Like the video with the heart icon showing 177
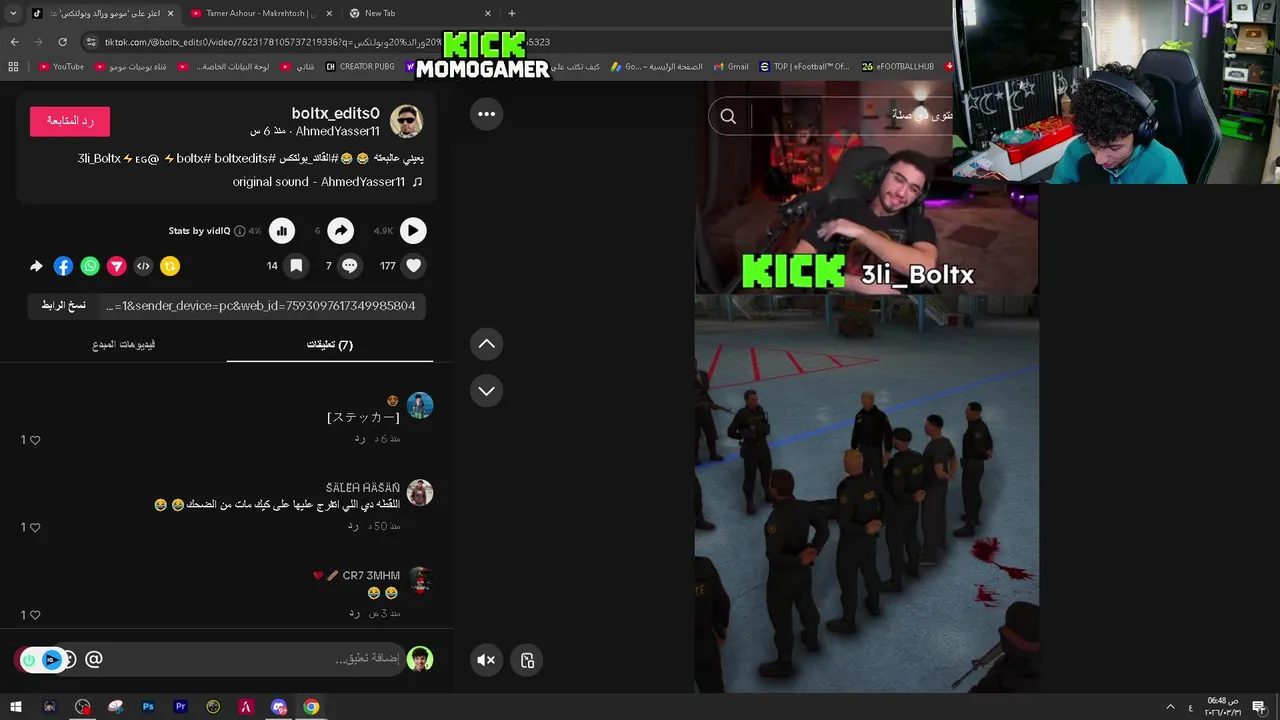Viewport: 1280px width, 720px height. click(x=413, y=266)
